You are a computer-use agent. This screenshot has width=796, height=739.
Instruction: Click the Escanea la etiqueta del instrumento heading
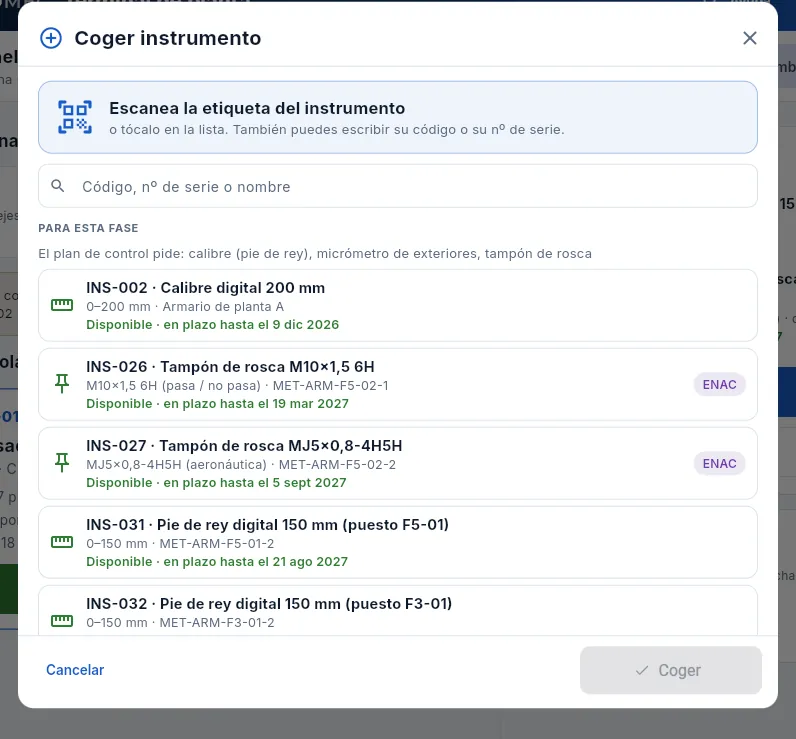(257, 108)
